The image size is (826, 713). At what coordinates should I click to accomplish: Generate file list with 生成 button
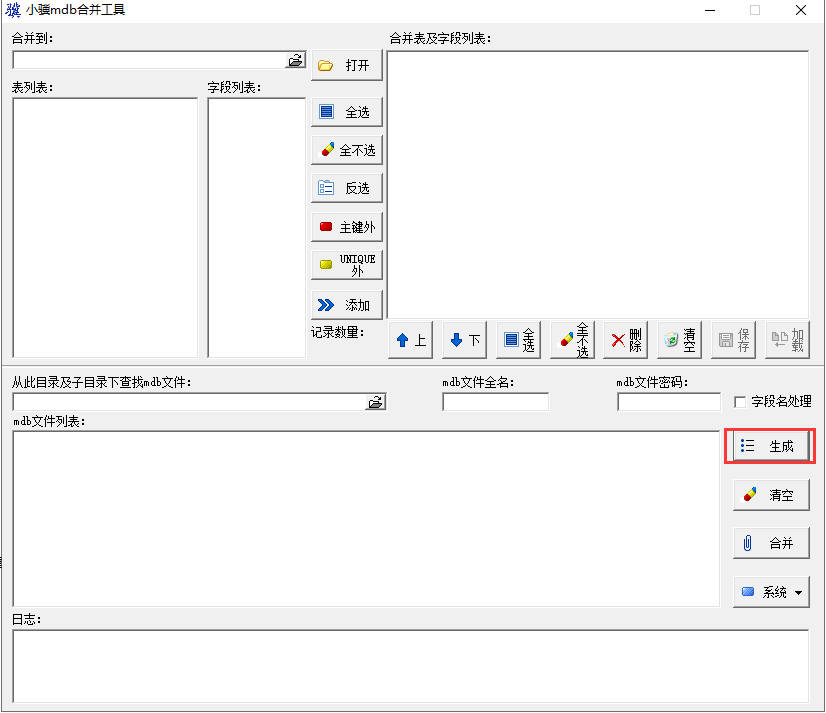point(770,446)
